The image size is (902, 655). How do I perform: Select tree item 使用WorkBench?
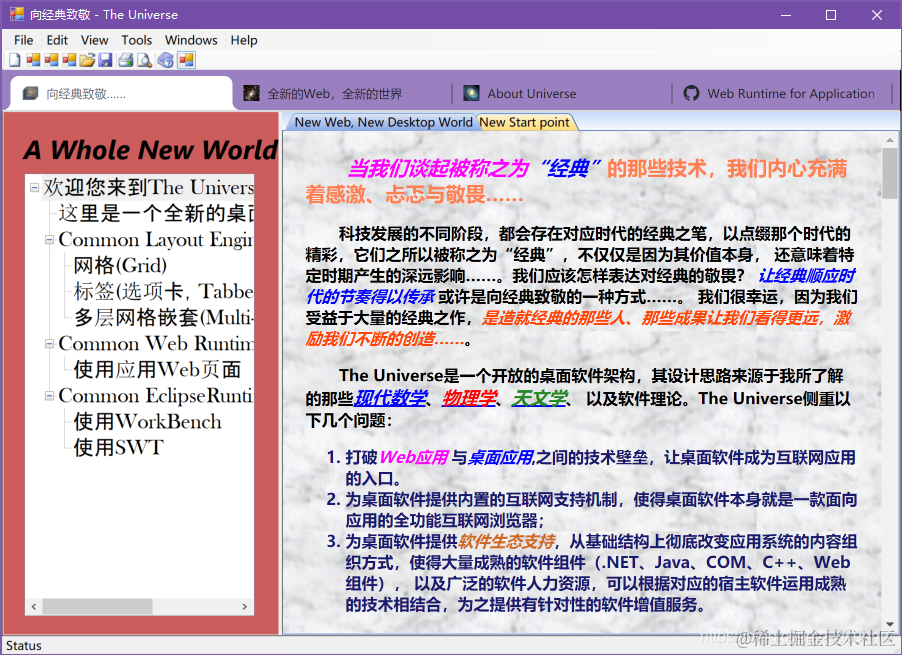pos(147,422)
